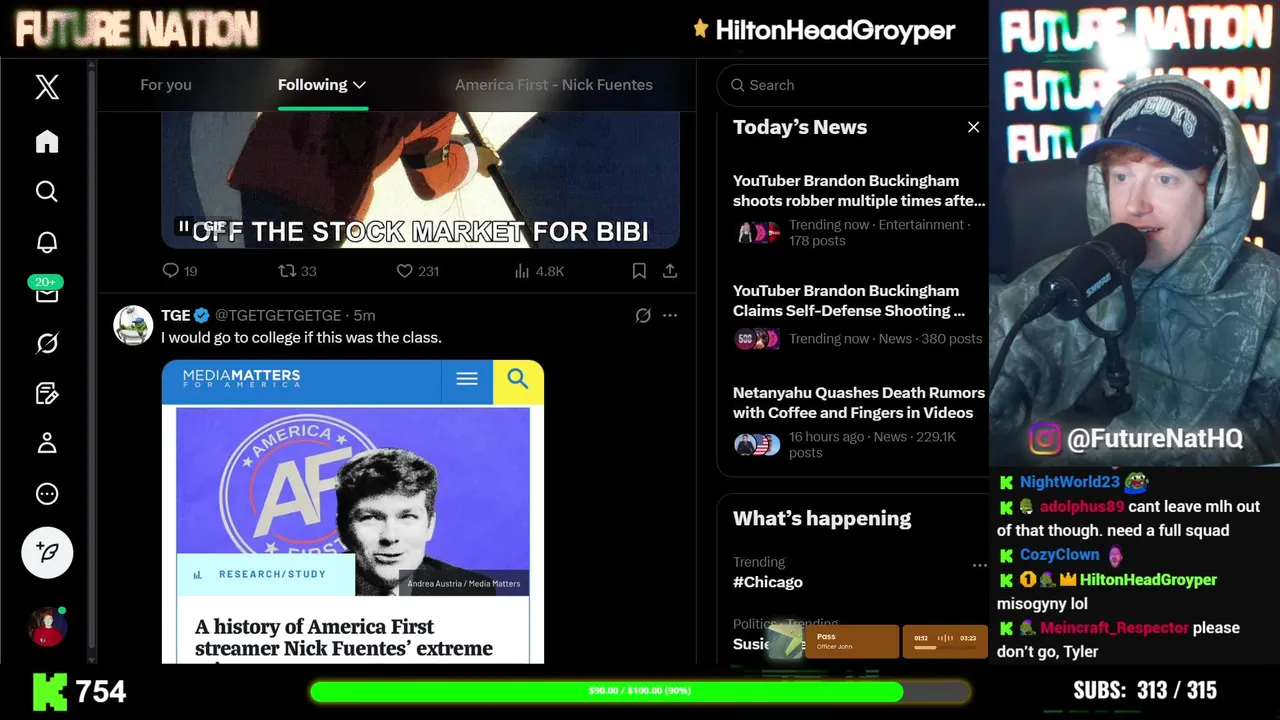Screen dimensions: 1280x720
Task: Click the HiltonHeadGroyper star banner
Action: (825, 30)
